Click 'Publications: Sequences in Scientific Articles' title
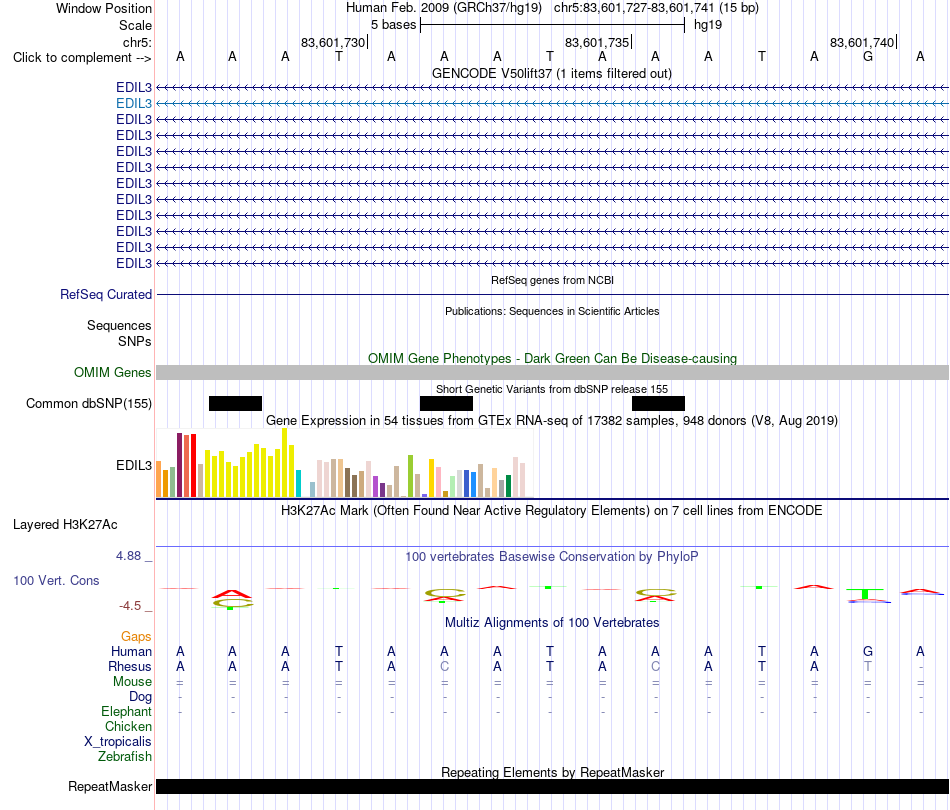Image resolution: width=950 pixels, height=810 pixels. pos(552,311)
